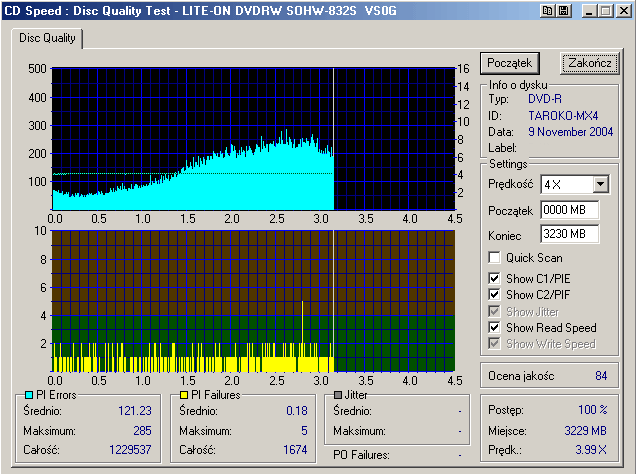Click the quality score value 84
The height and width of the screenshot is (474, 636).
pos(601,376)
